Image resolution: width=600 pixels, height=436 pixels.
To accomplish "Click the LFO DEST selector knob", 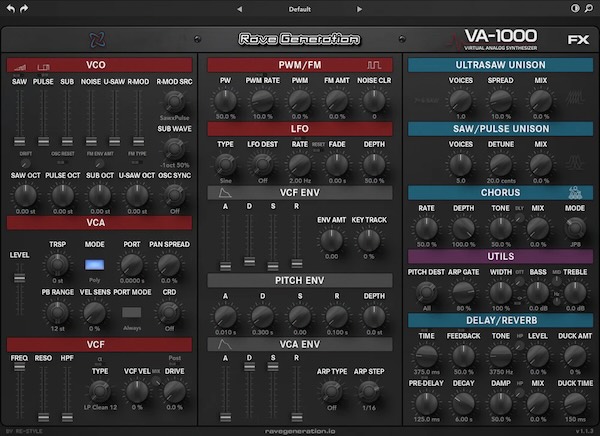I will coord(262,164).
